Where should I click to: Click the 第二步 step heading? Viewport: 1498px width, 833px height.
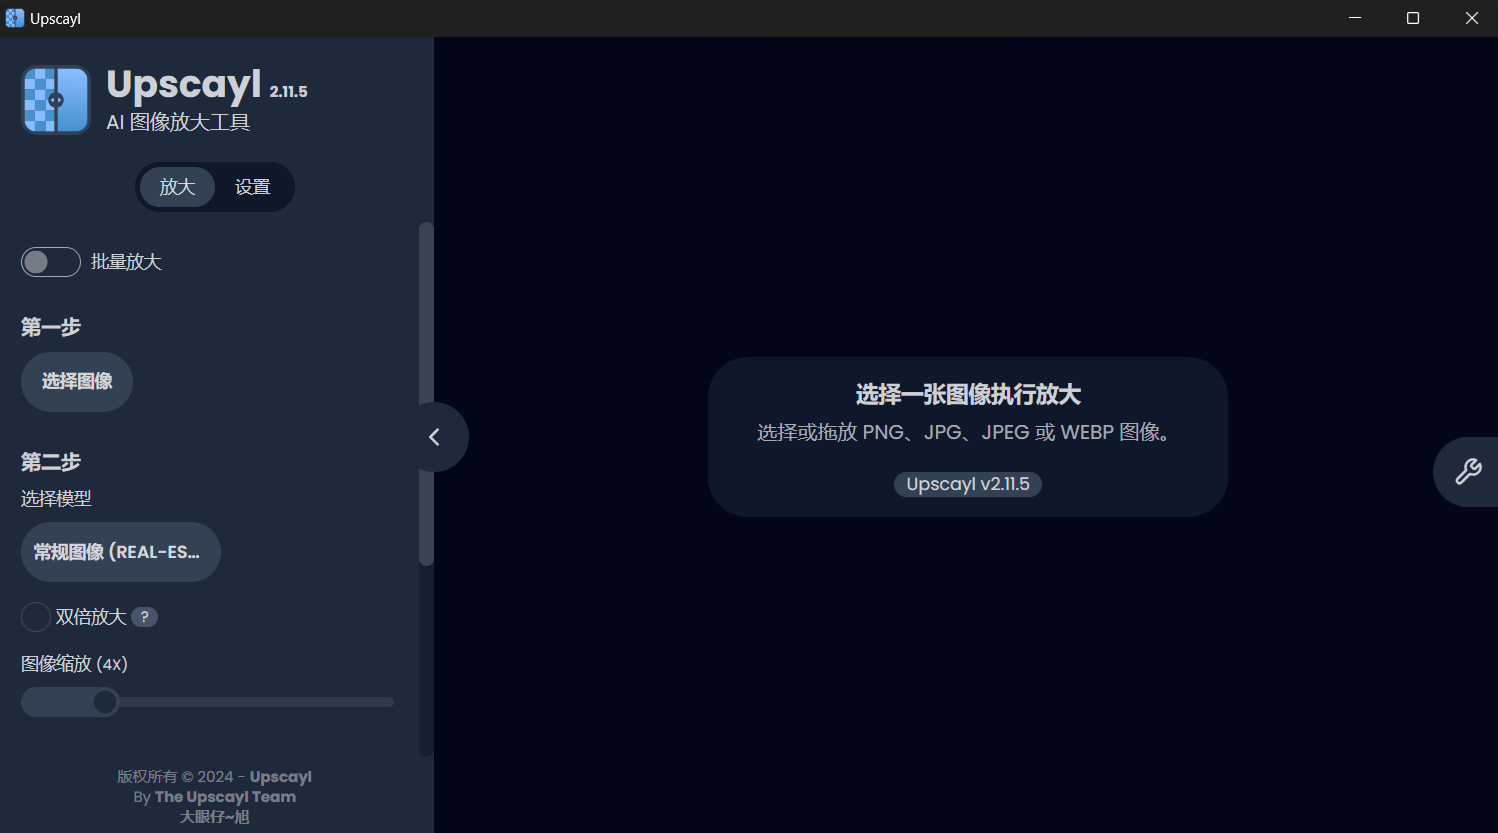(x=51, y=462)
